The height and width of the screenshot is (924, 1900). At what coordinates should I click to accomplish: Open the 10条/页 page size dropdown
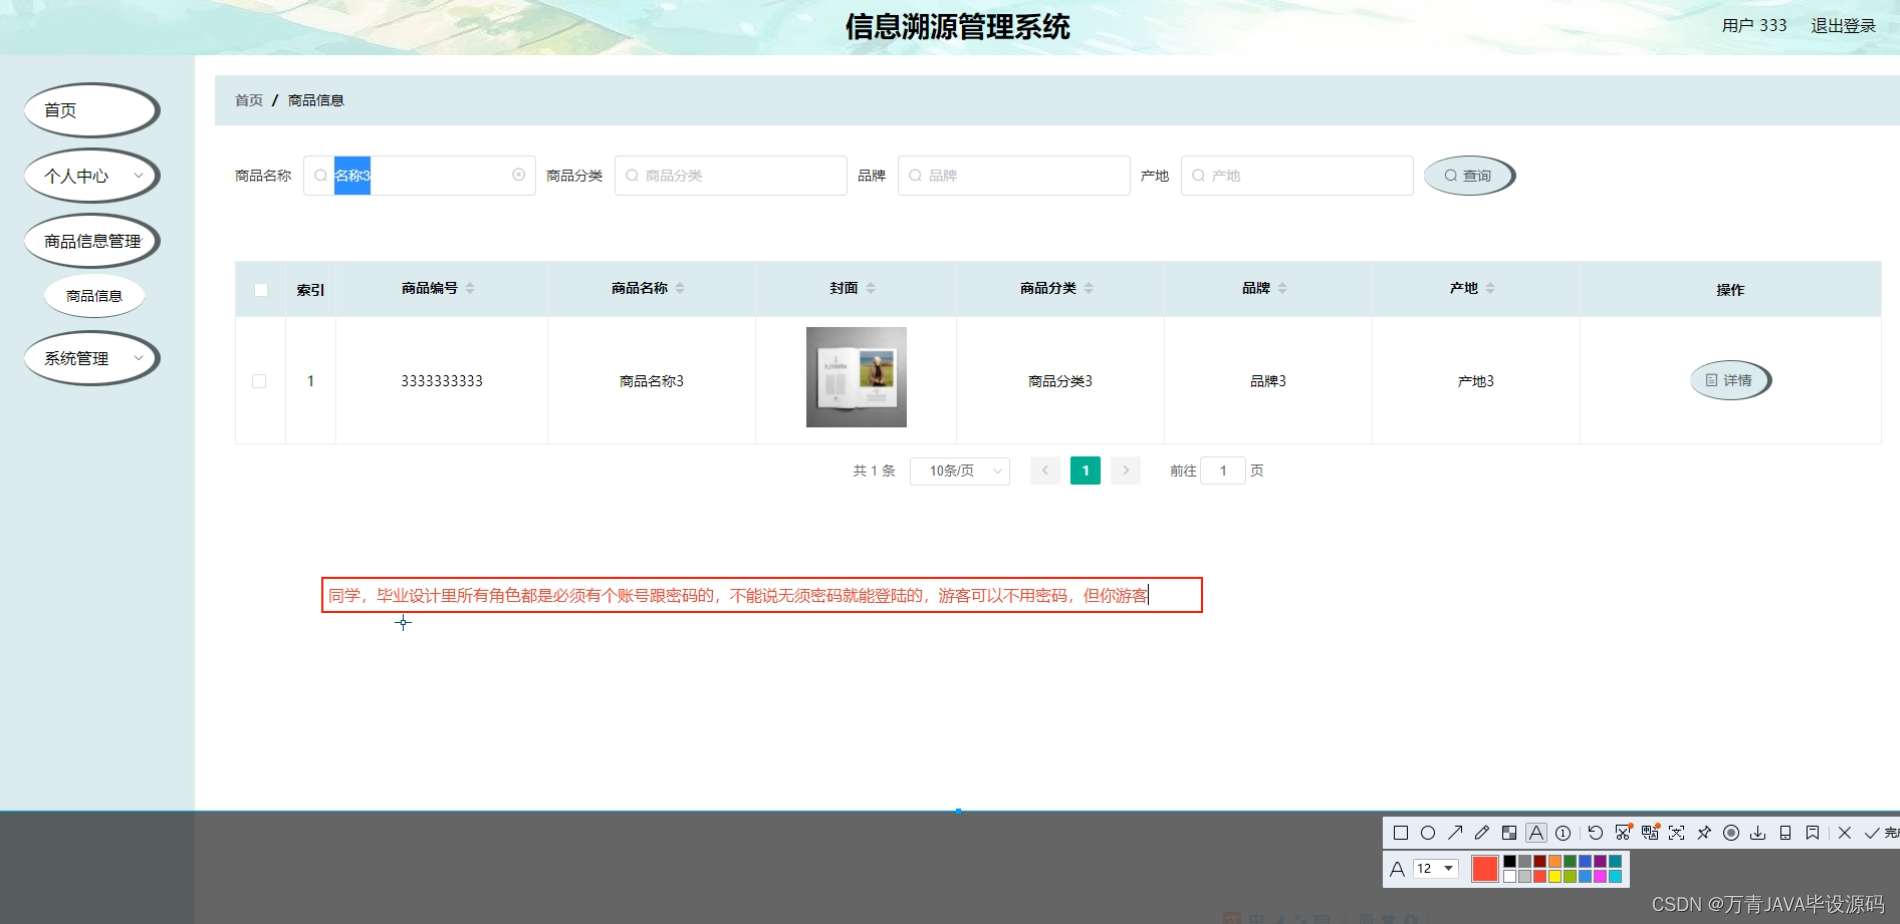pyautogui.click(x=958, y=470)
